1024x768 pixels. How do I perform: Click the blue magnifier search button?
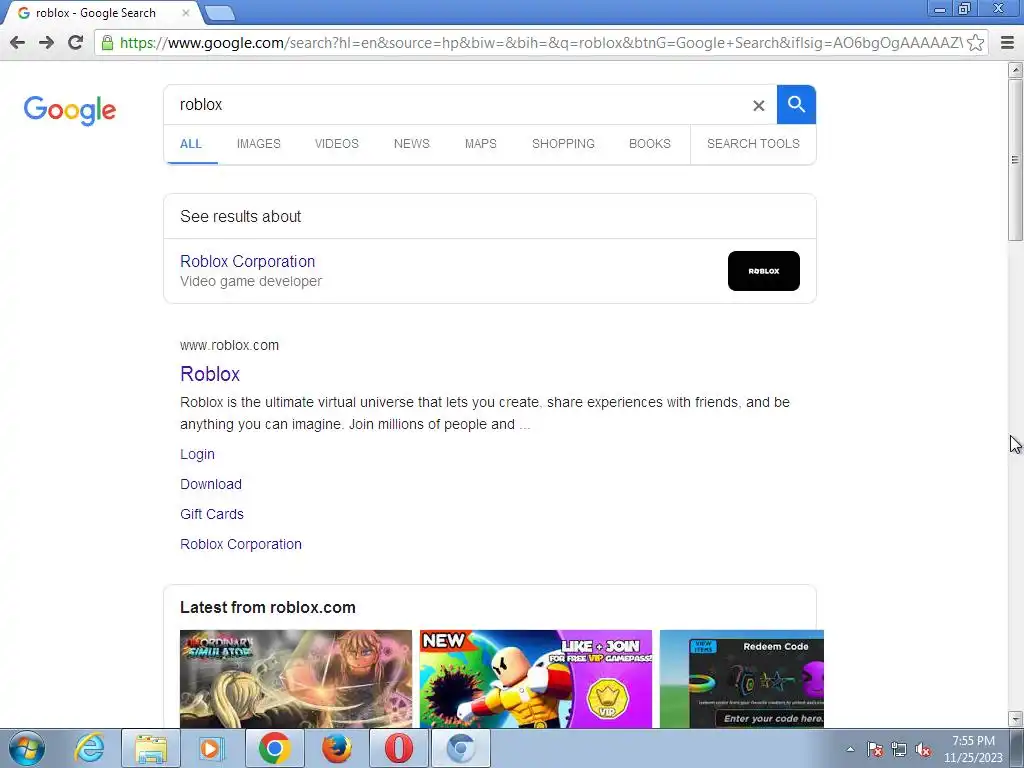[796, 104]
